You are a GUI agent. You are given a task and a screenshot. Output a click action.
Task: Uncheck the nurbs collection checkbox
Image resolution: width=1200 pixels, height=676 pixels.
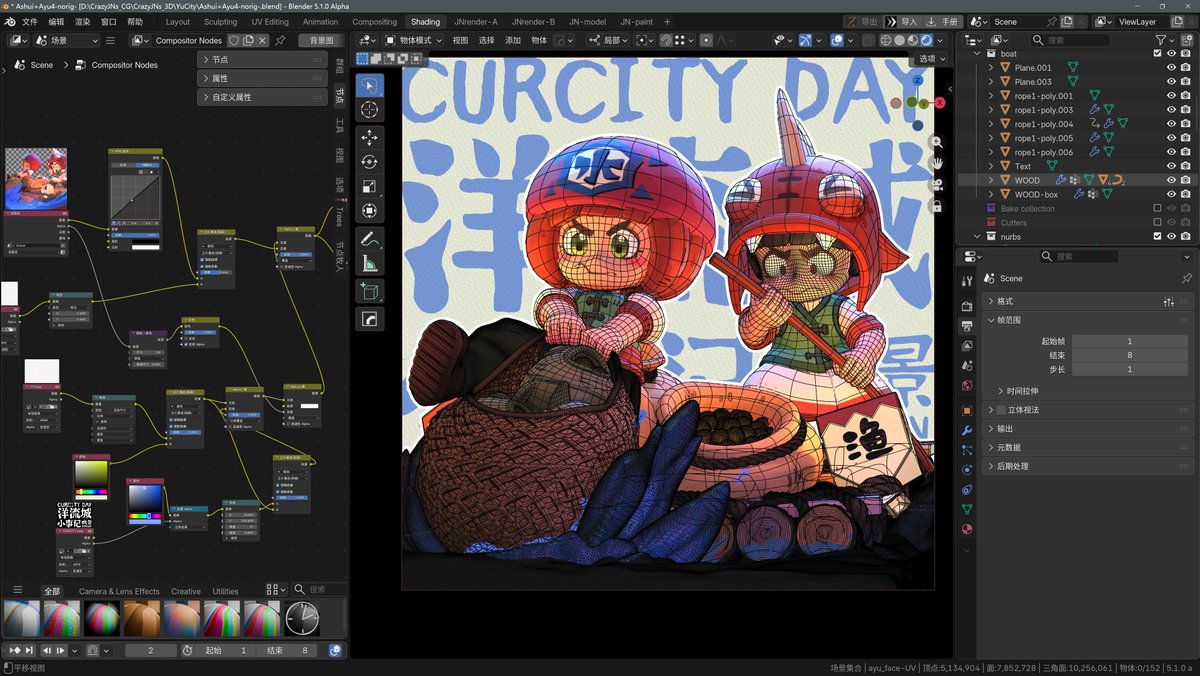click(x=1157, y=236)
